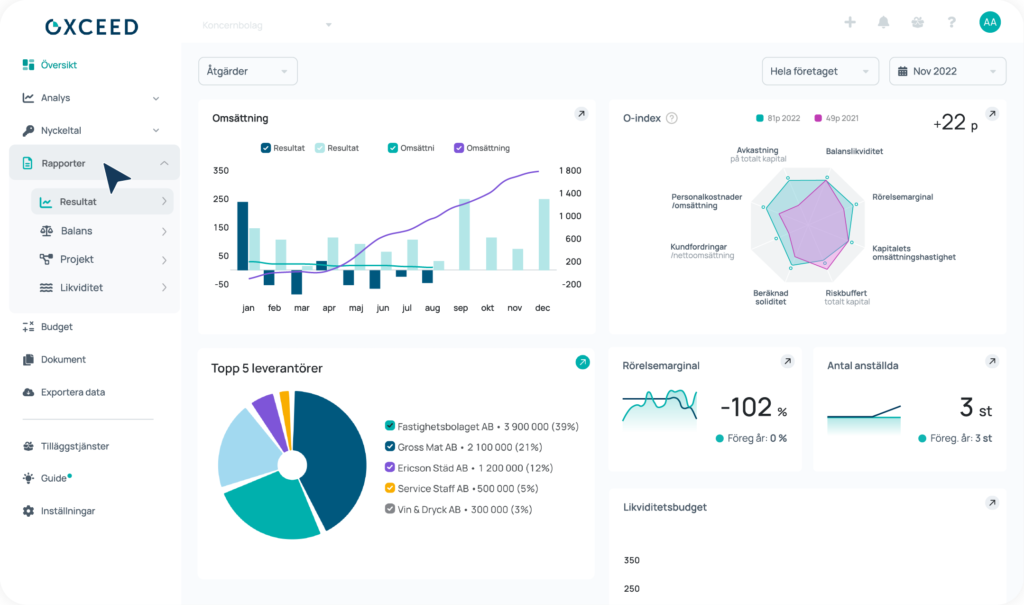The height and width of the screenshot is (605, 1024).
Task: Click the Dokument sidebar icon
Action: pos(30,359)
